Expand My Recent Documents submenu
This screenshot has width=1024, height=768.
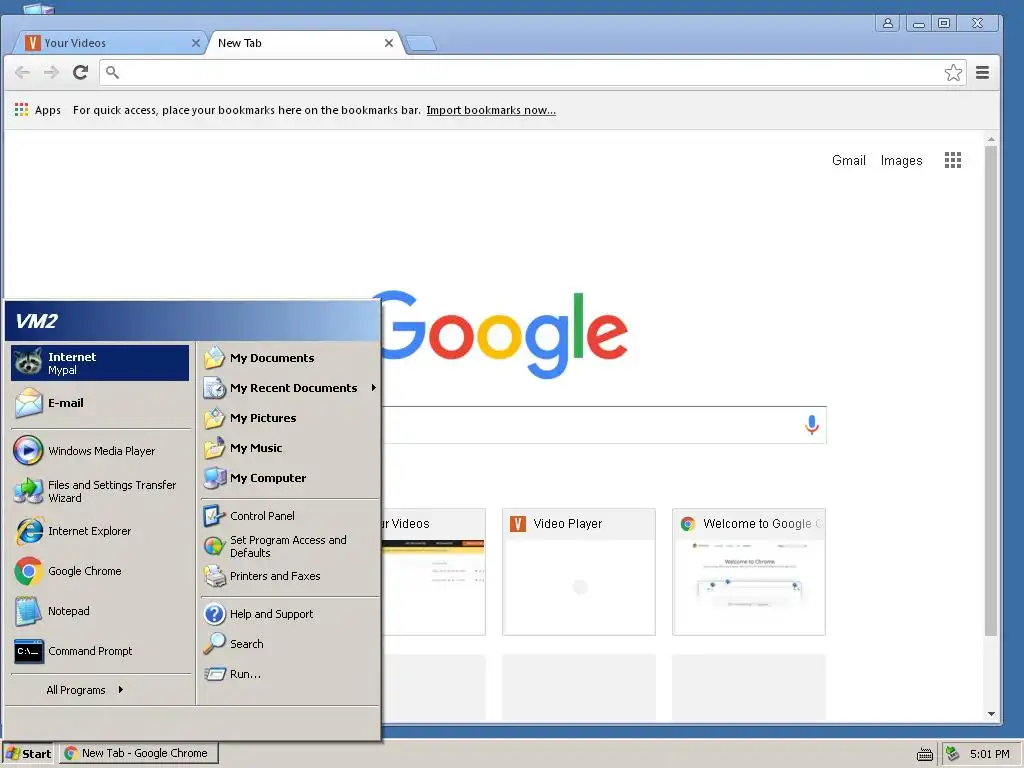tap(290, 388)
